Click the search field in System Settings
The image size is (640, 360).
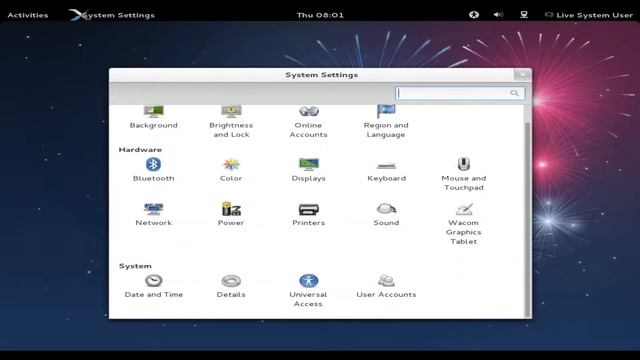[460, 93]
